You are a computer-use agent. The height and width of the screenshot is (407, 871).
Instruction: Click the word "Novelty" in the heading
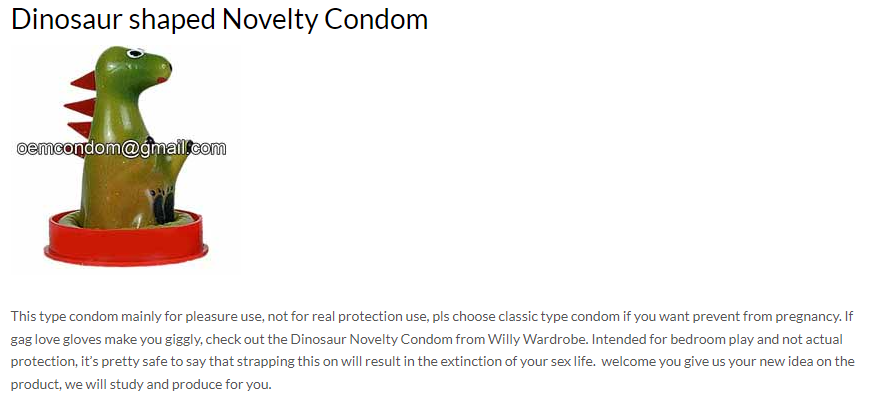[270, 19]
